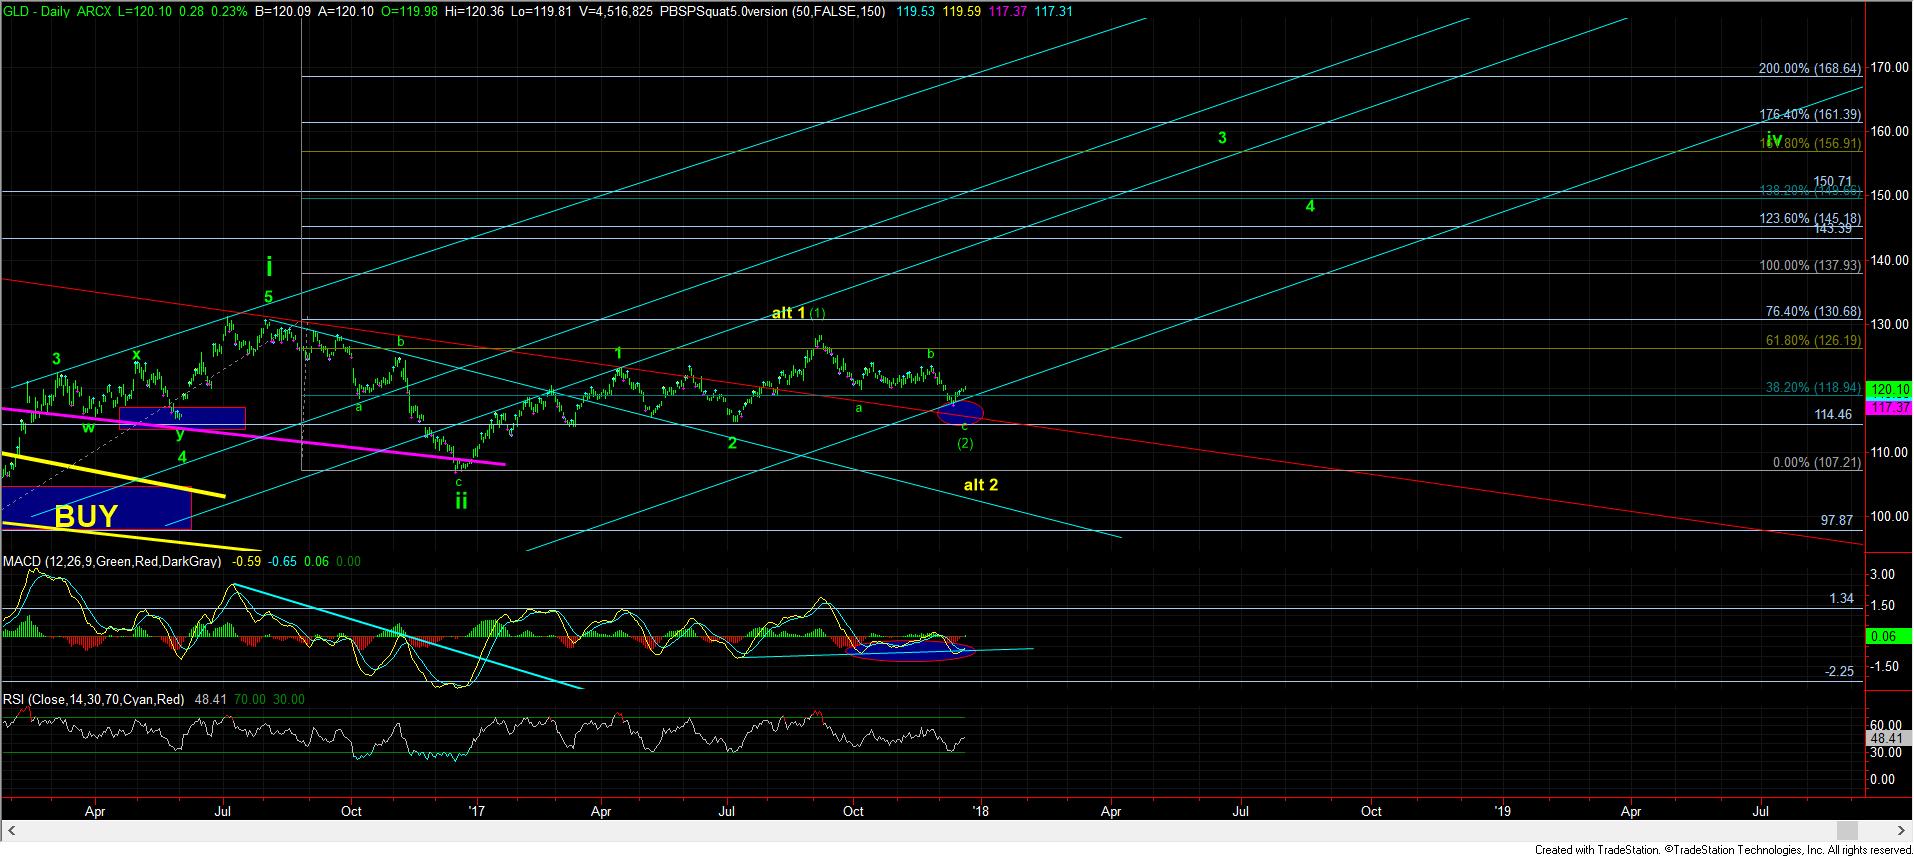This screenshot has height=856, width=1914.
Task: Click the MACD '1.34' level label
Action: coord(1841,599)
